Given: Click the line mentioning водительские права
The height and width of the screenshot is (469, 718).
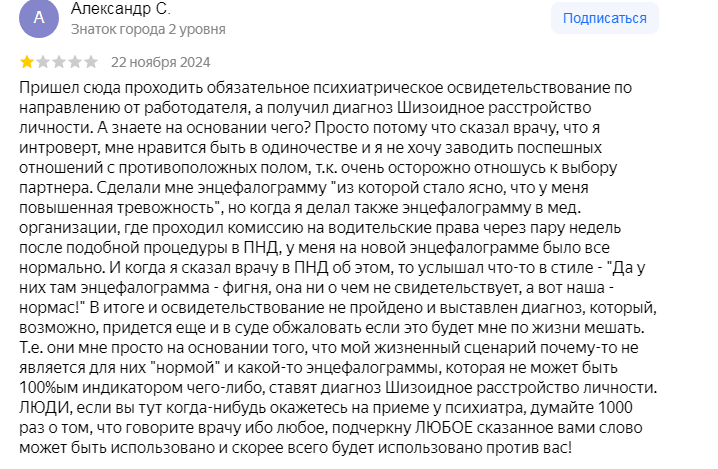Looking at the screenshot, I should coord(320,228).
